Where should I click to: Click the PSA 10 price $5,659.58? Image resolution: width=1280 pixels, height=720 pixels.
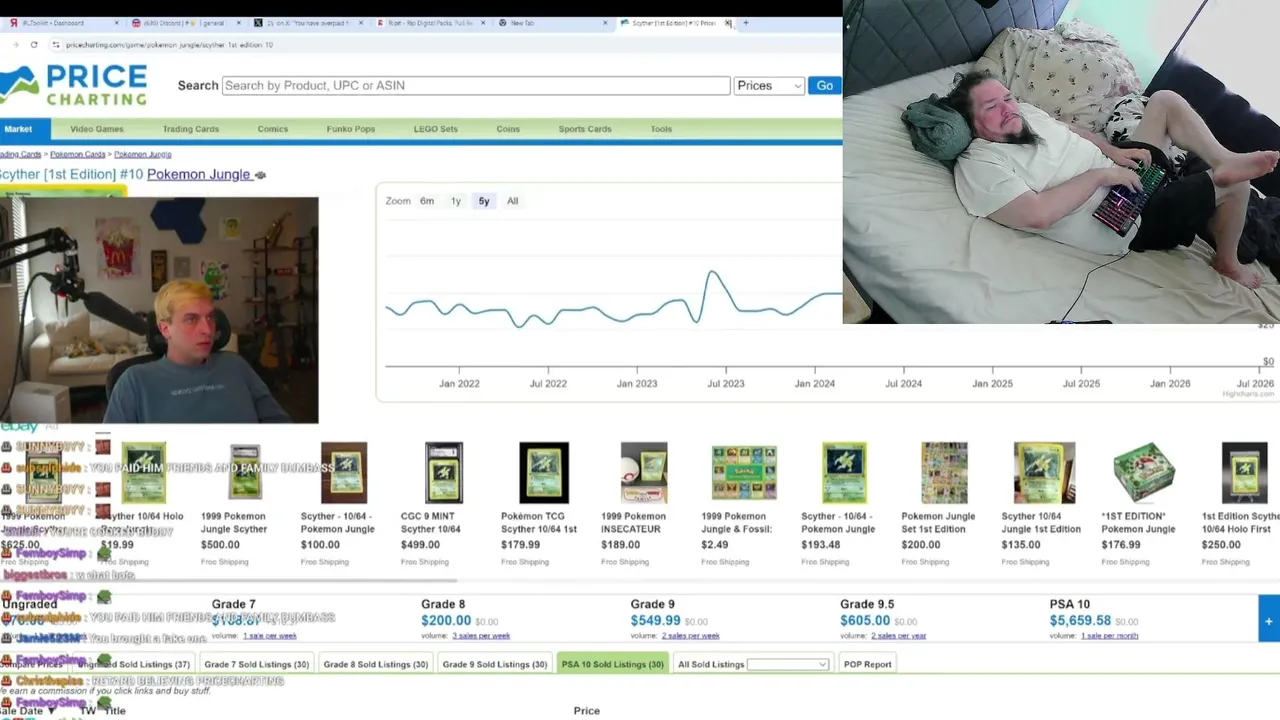1080,621
